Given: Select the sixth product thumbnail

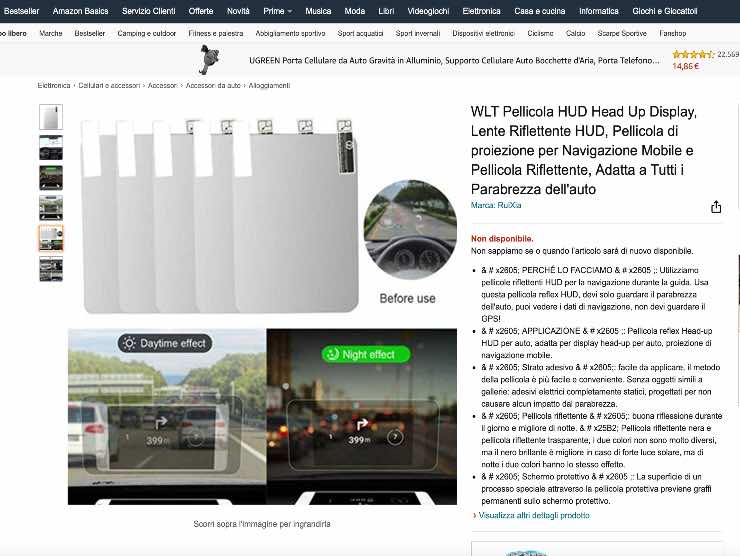Looking at the screenshot, I should [x=51, y=269].
